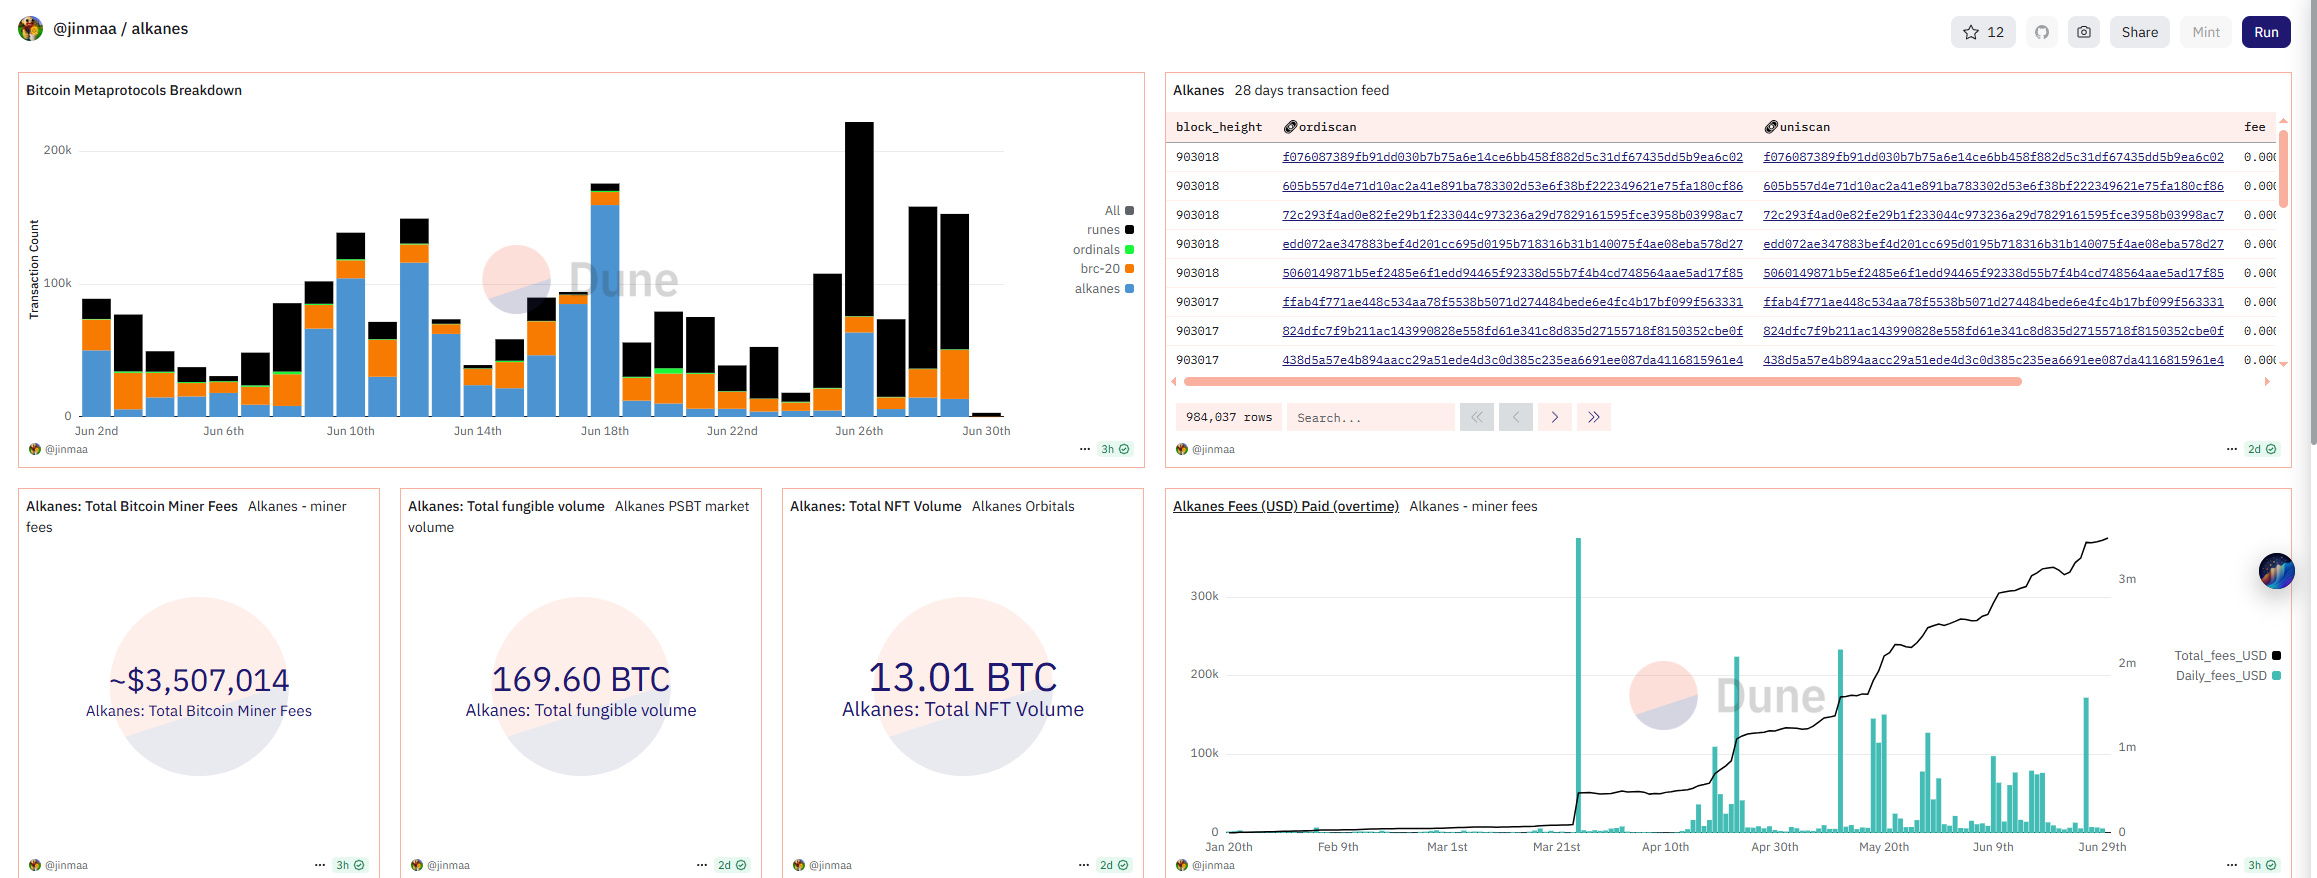
Task: Open uniscan link starting edd072ae34
Action: [1993, 244]
